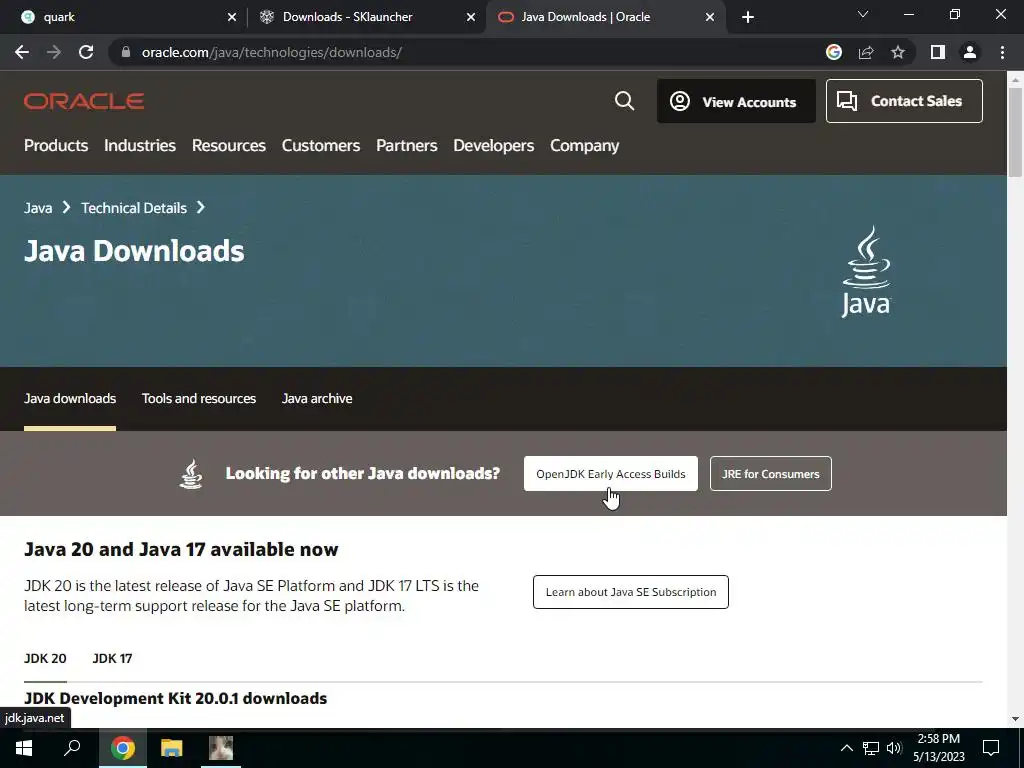Click the padlock site info icon
1024x768 pixels.
click(126, 52)
